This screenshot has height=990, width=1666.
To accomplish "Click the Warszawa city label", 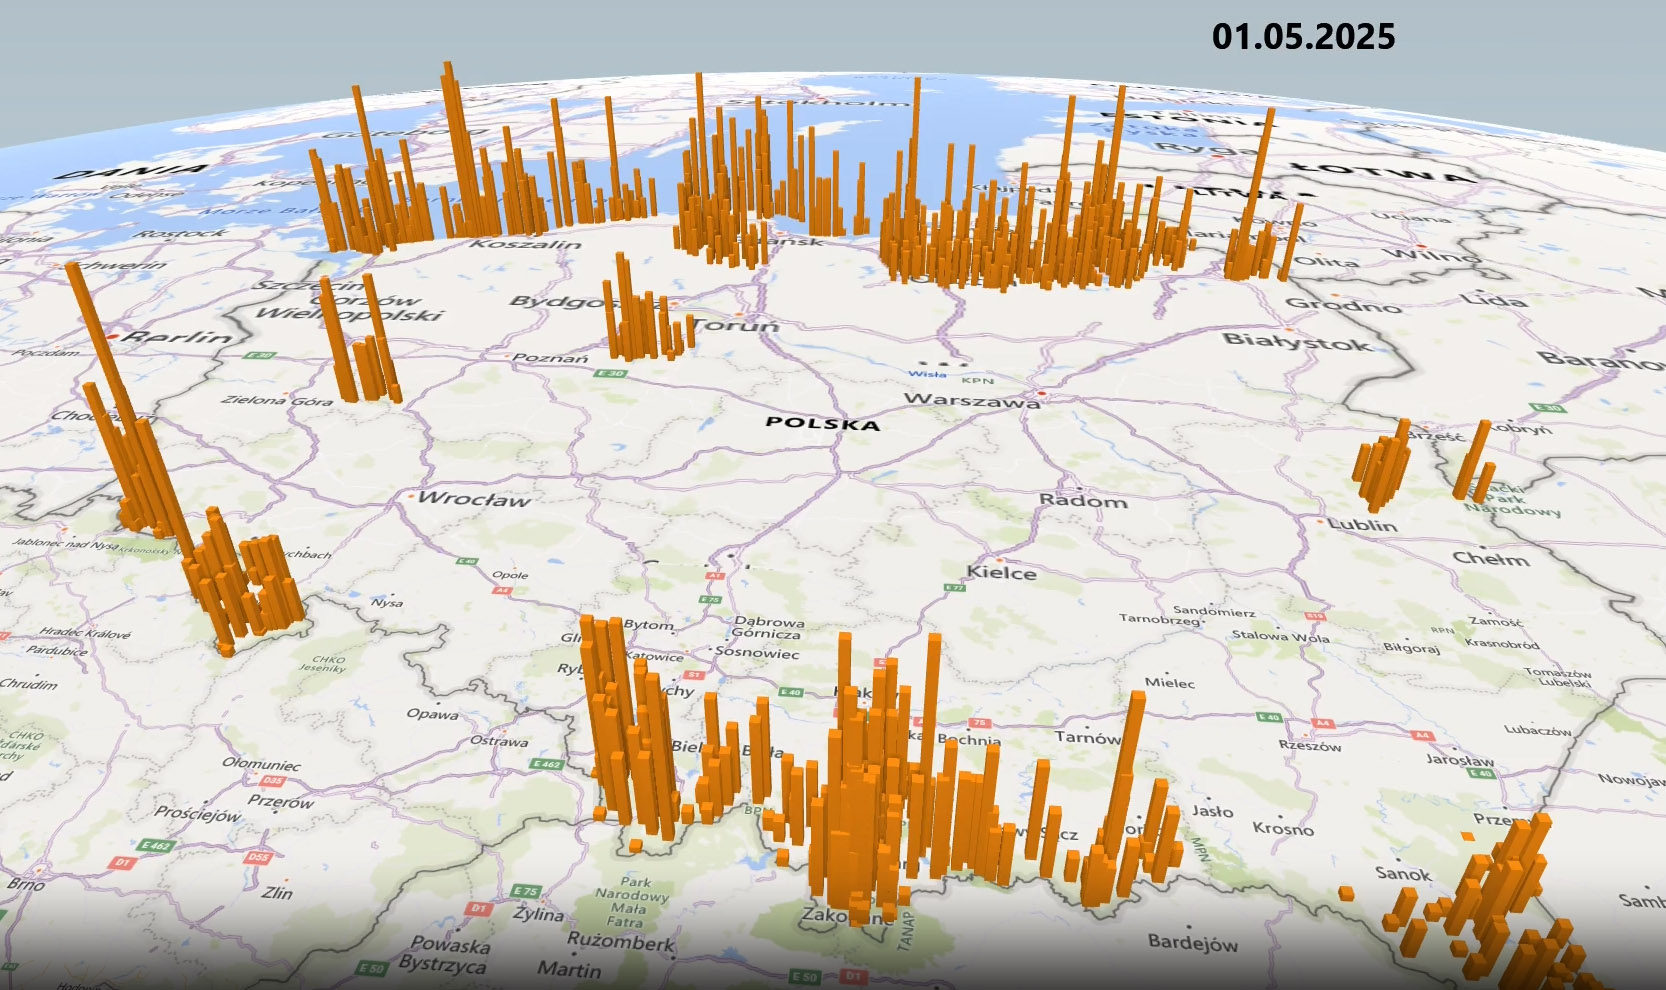I will coord(972,400).
